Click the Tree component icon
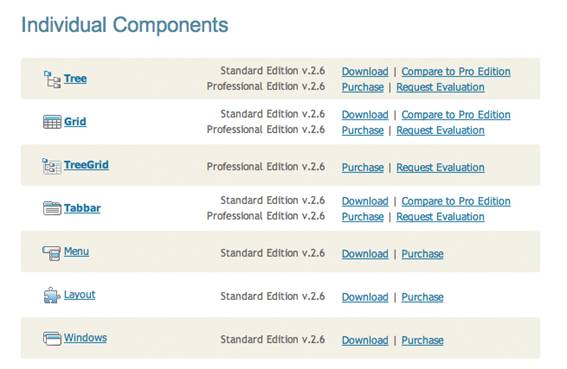This screenshot has width=567, height=369. point(52,79)
